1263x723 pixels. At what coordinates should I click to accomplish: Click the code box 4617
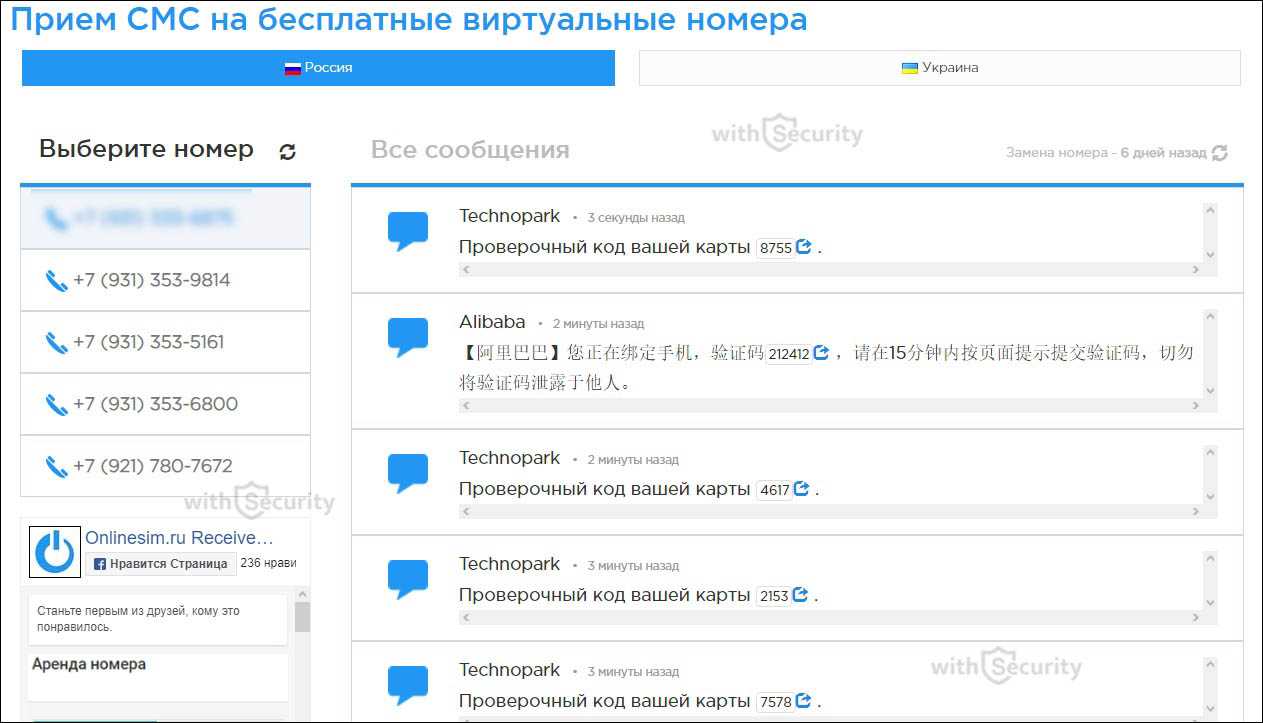pos(775,490)
